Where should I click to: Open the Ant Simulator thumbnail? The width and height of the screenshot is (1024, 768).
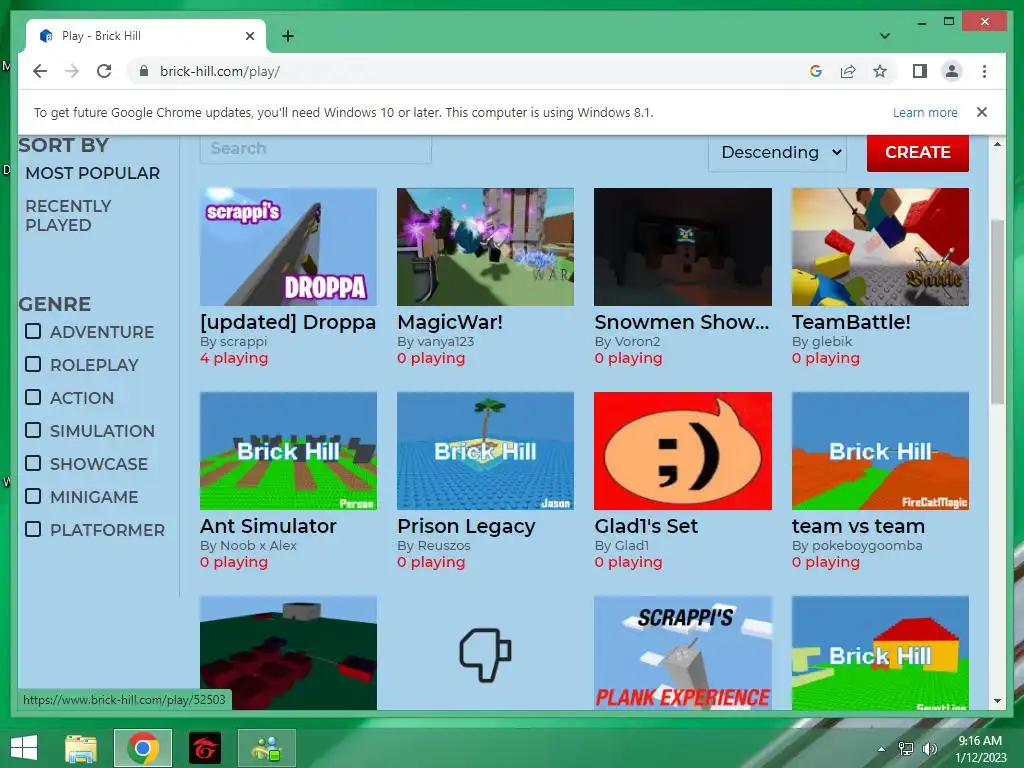tap(288, 451)
